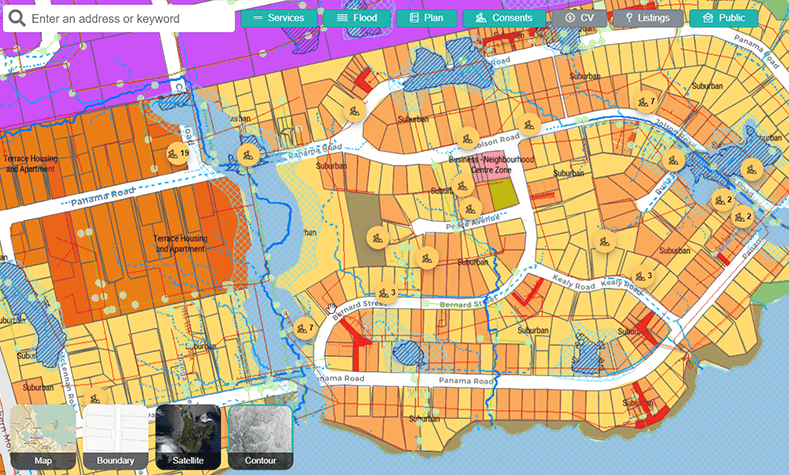Expand the Services layer menu

(x=278, y=18)
